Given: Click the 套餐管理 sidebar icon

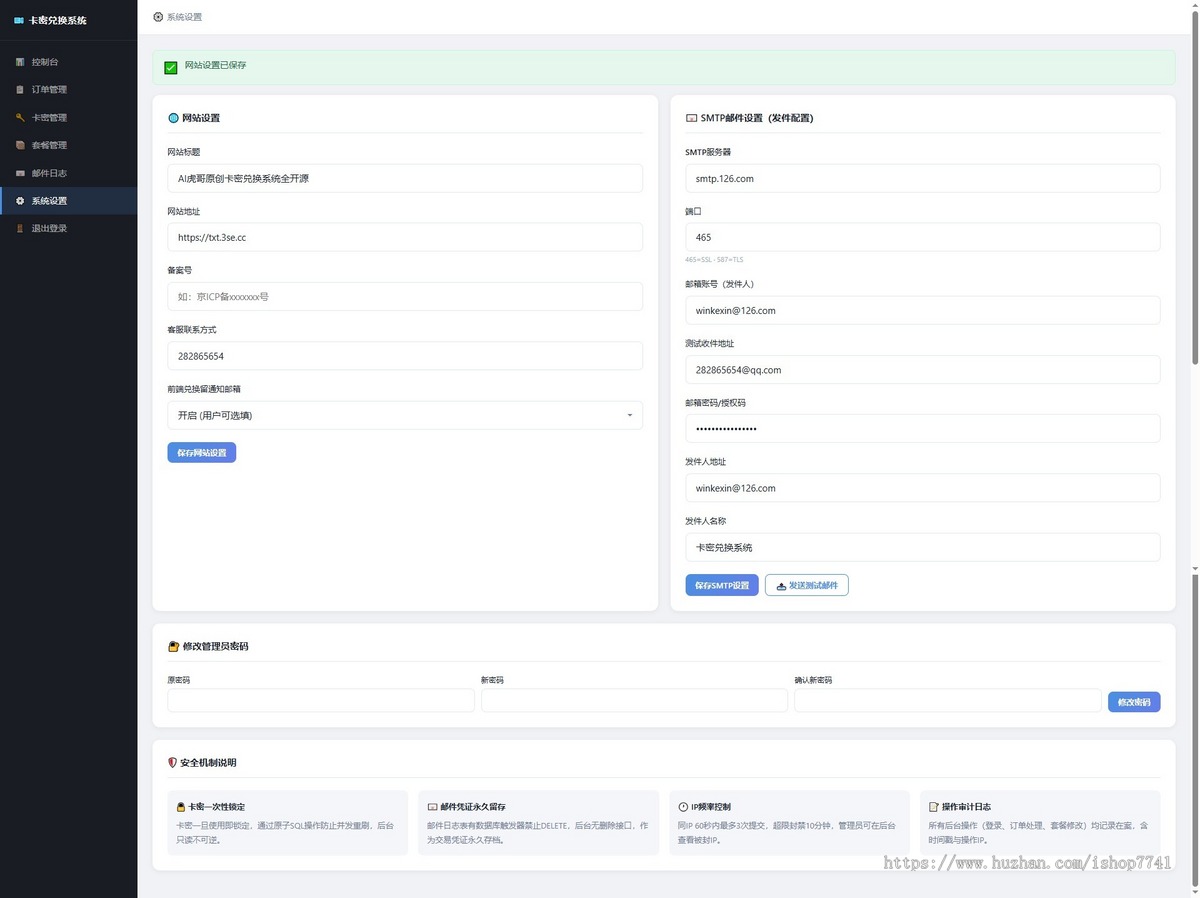Looking at the screenshot, I should pos(20,145).
